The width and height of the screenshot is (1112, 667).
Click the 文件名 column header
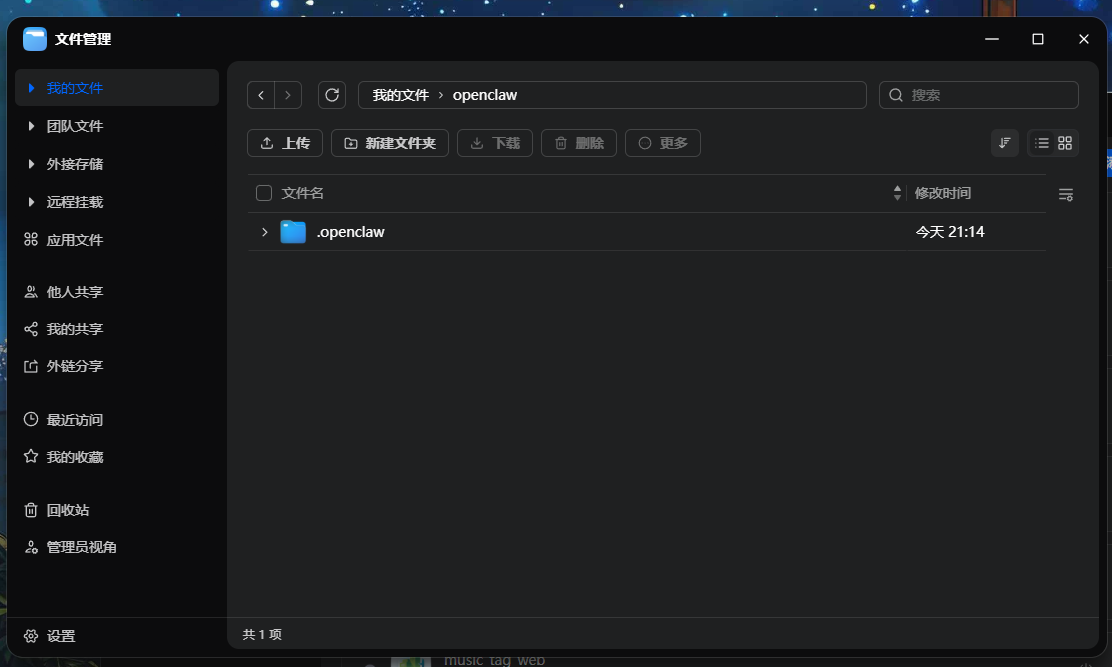302,193
